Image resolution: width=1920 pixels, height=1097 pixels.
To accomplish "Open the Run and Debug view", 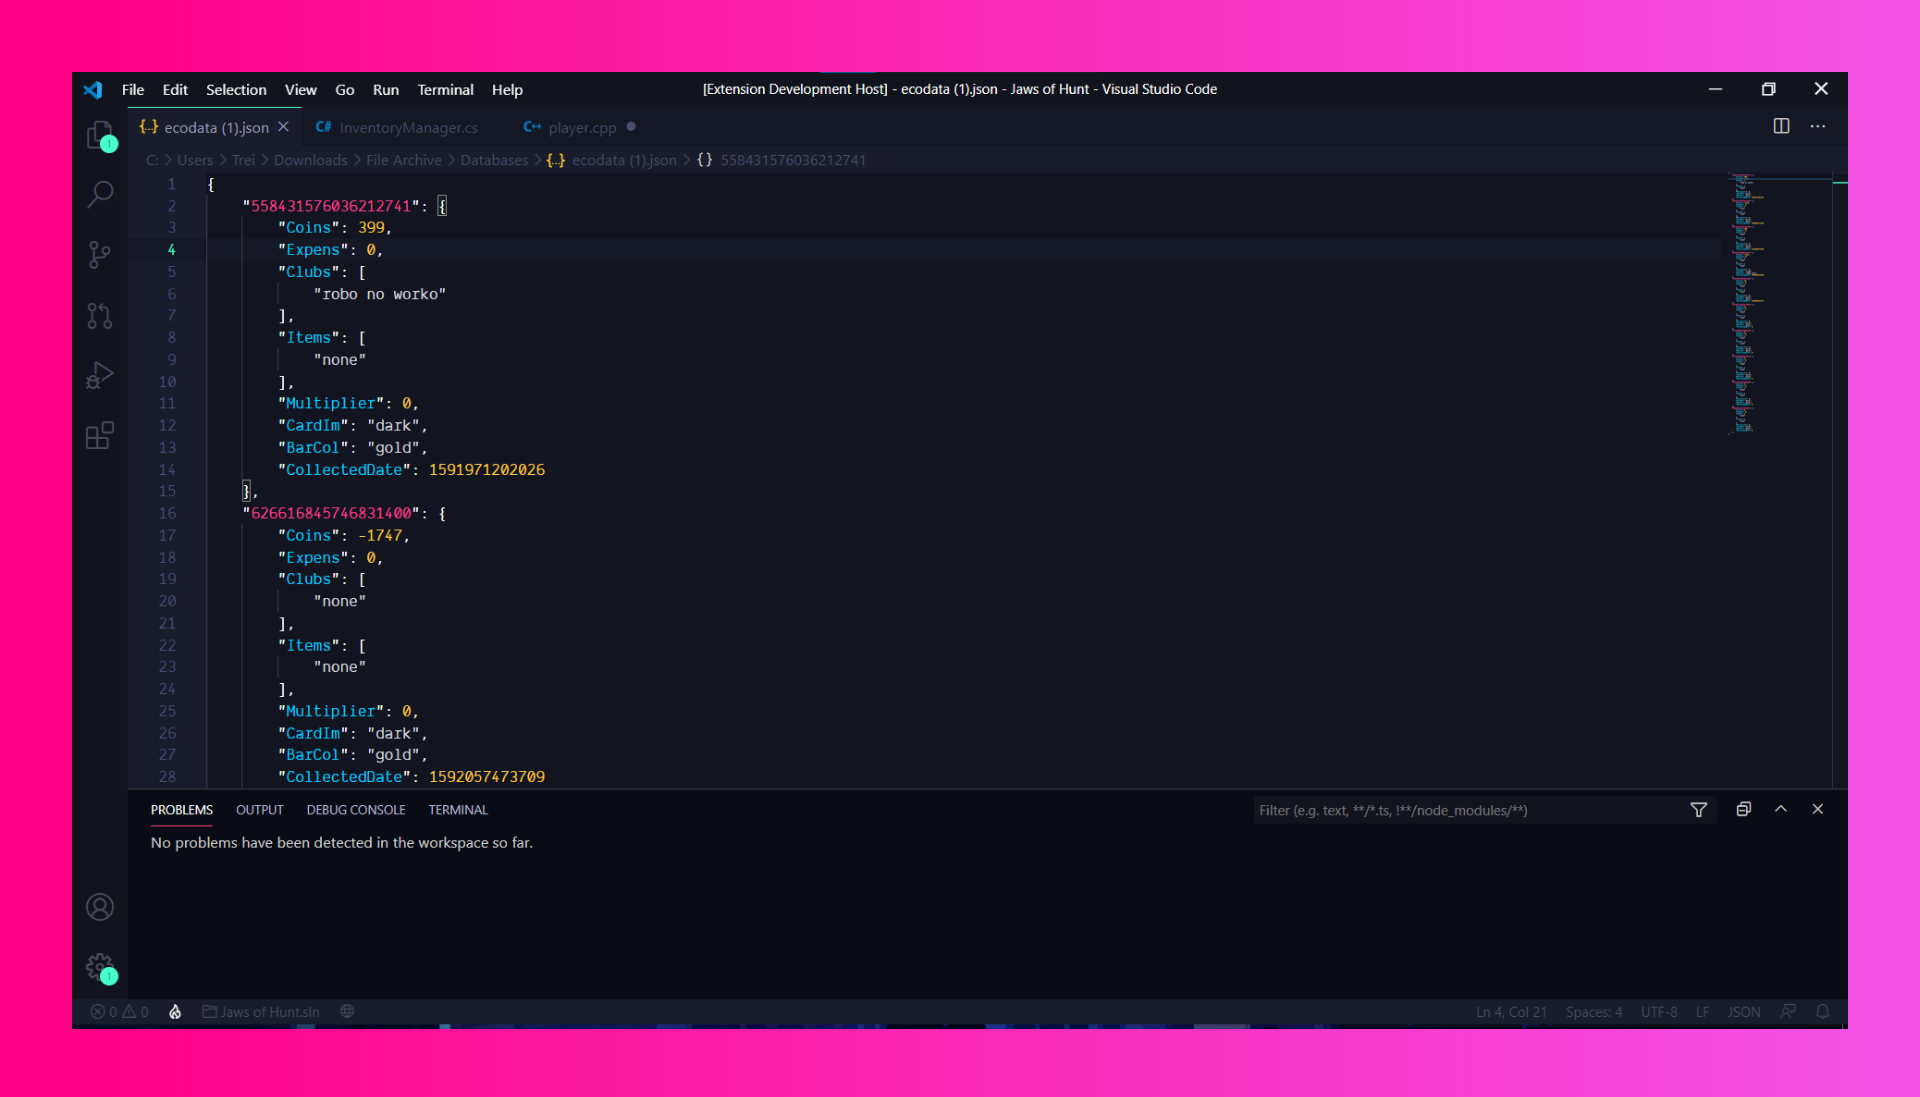I will [99, 374].
